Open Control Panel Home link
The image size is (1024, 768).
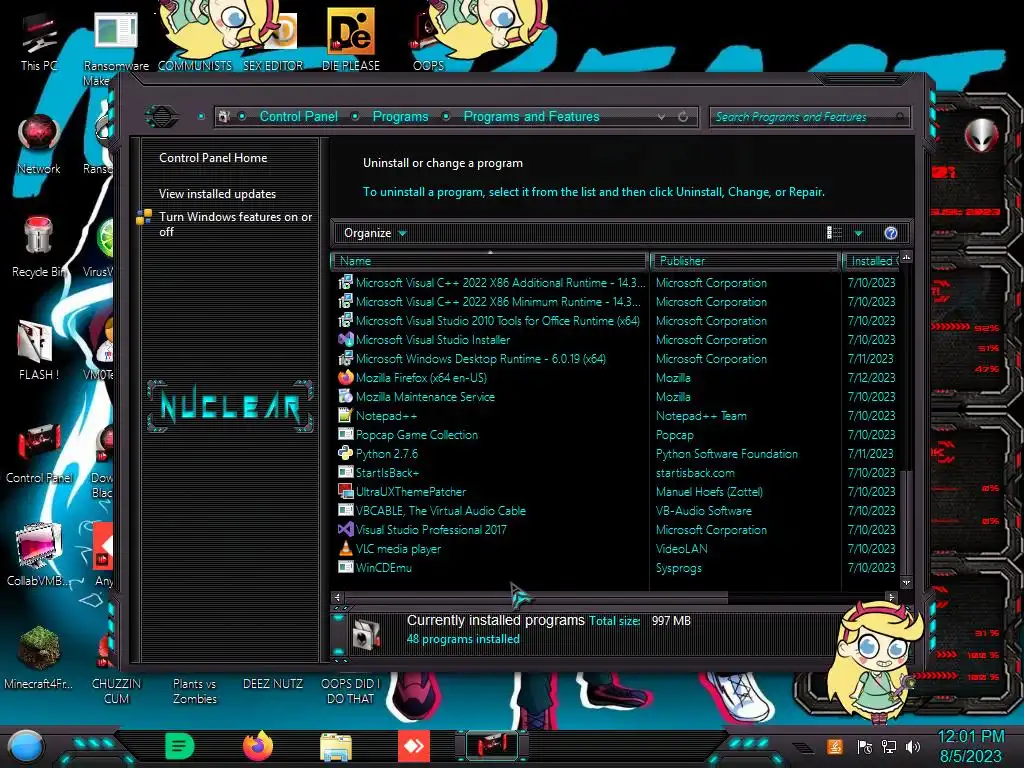pos(213,157)
